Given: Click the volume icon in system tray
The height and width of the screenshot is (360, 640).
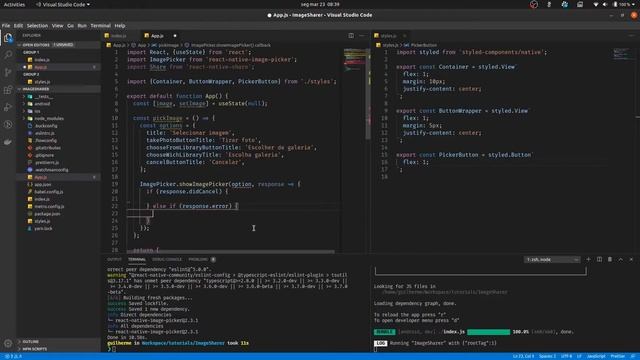Looking at the screenshot, I should (605, 4).
